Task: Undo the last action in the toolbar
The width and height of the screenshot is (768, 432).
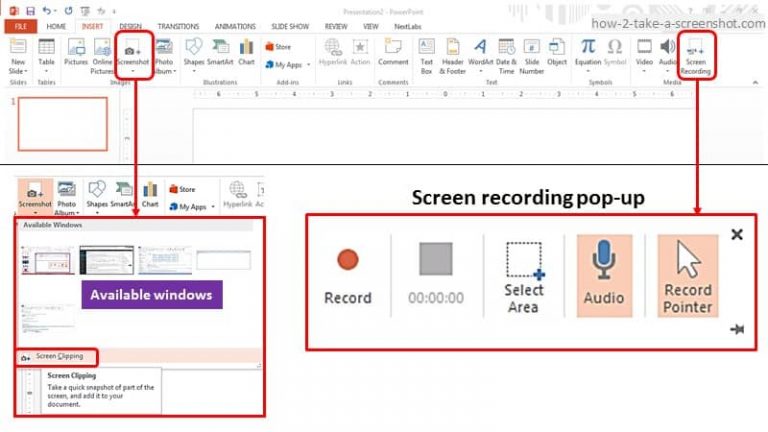Action: click(47, 11)
